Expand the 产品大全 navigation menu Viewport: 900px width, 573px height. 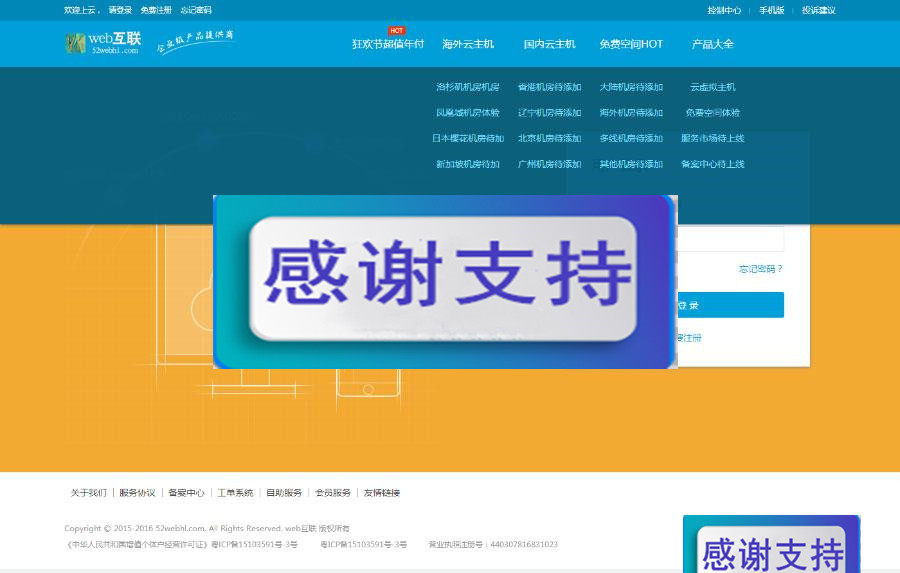(712, 44)
